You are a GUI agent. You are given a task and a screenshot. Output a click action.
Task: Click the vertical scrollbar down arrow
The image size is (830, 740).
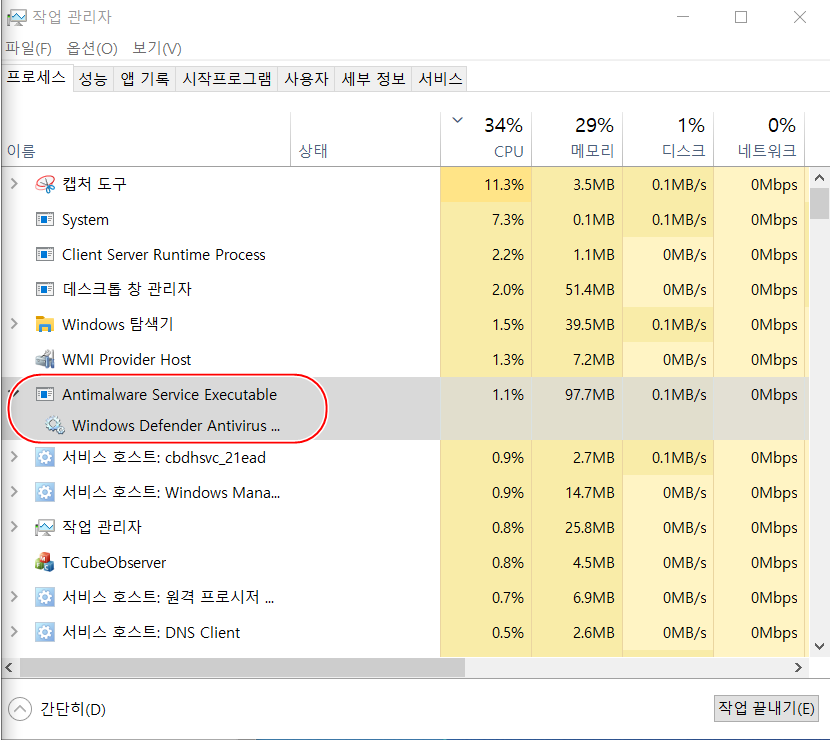819,646
